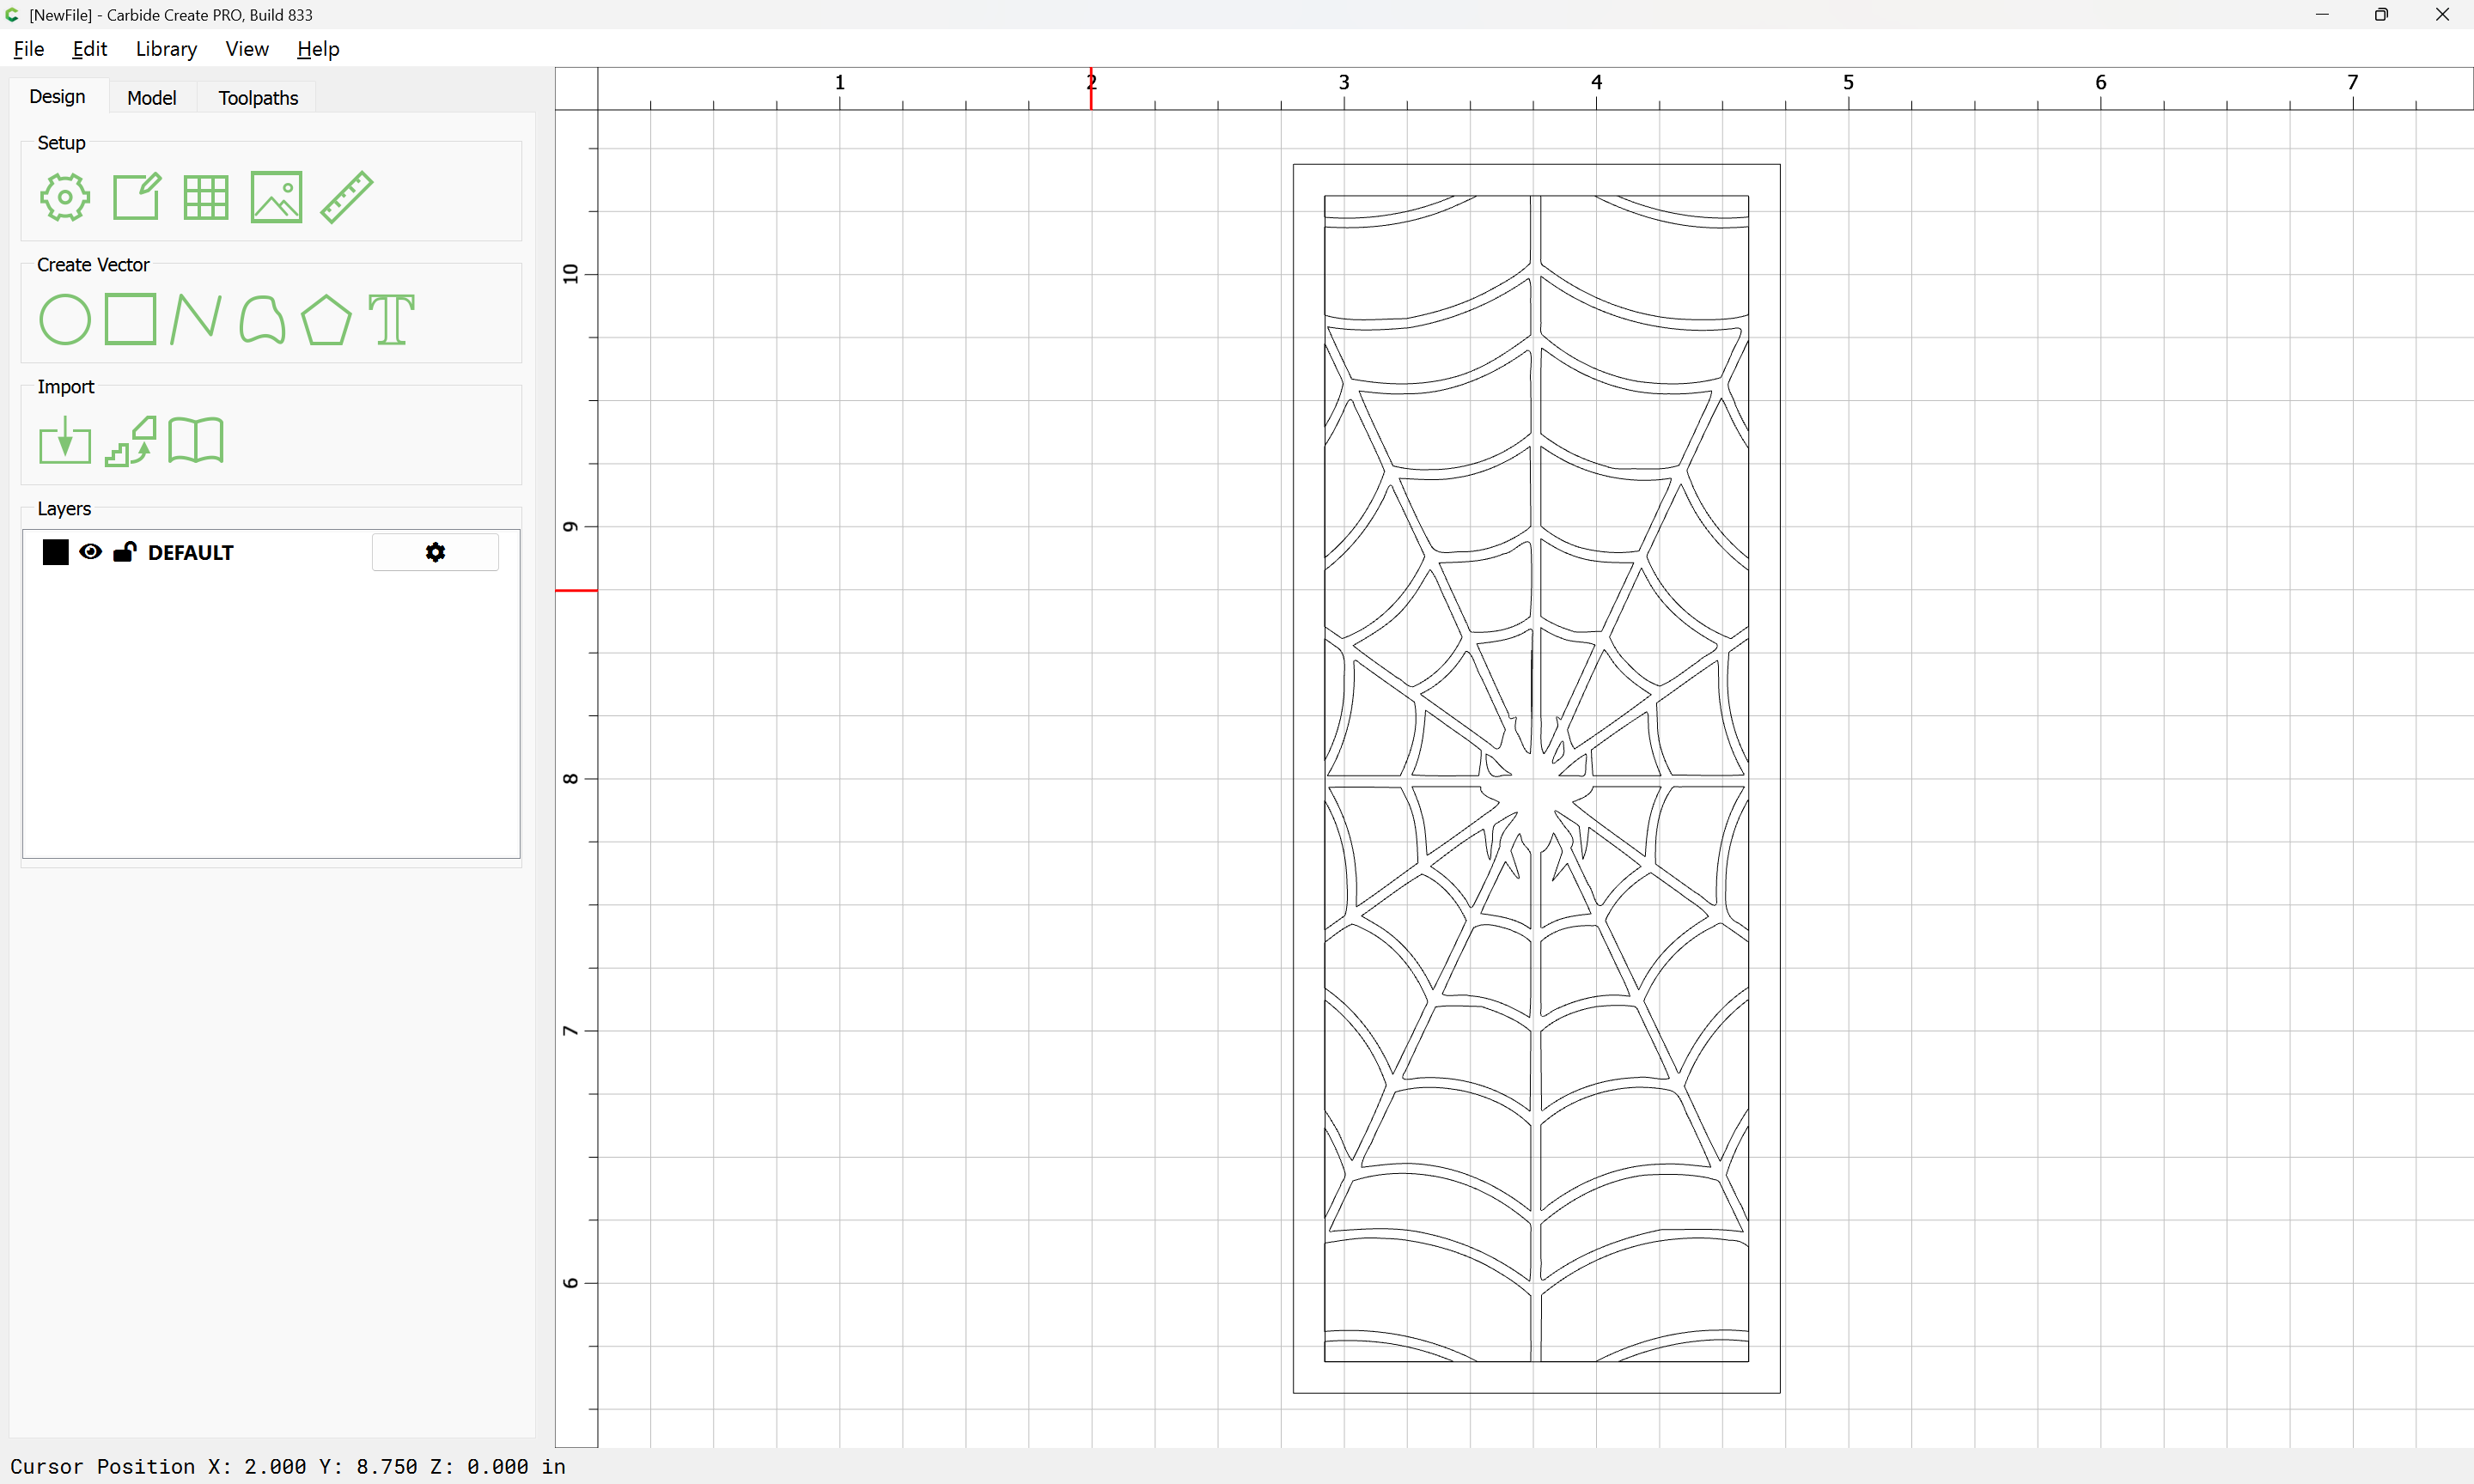Open the Trace Image import icon
The width and height of the screenshot is (2474, 1484).
point(131,441)
